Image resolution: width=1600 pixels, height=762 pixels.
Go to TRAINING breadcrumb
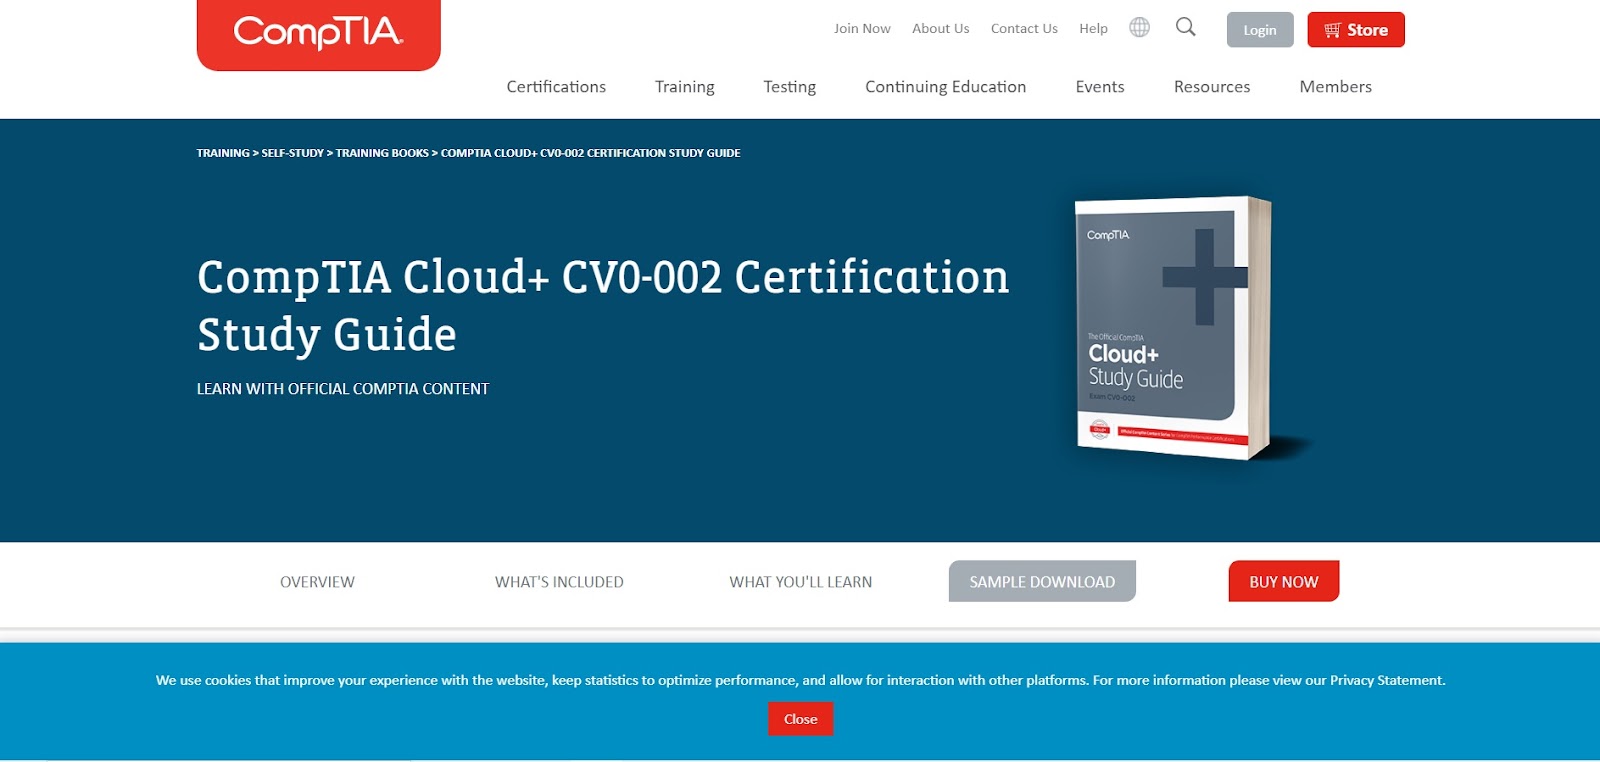coord(223,153)
